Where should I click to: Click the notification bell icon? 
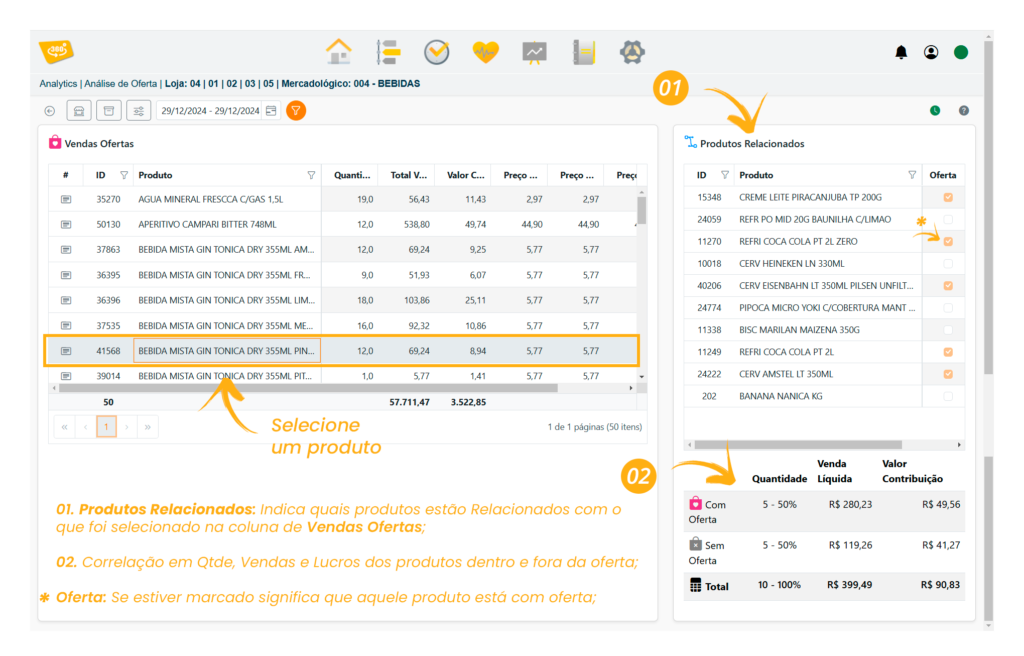tap(901, 52)
